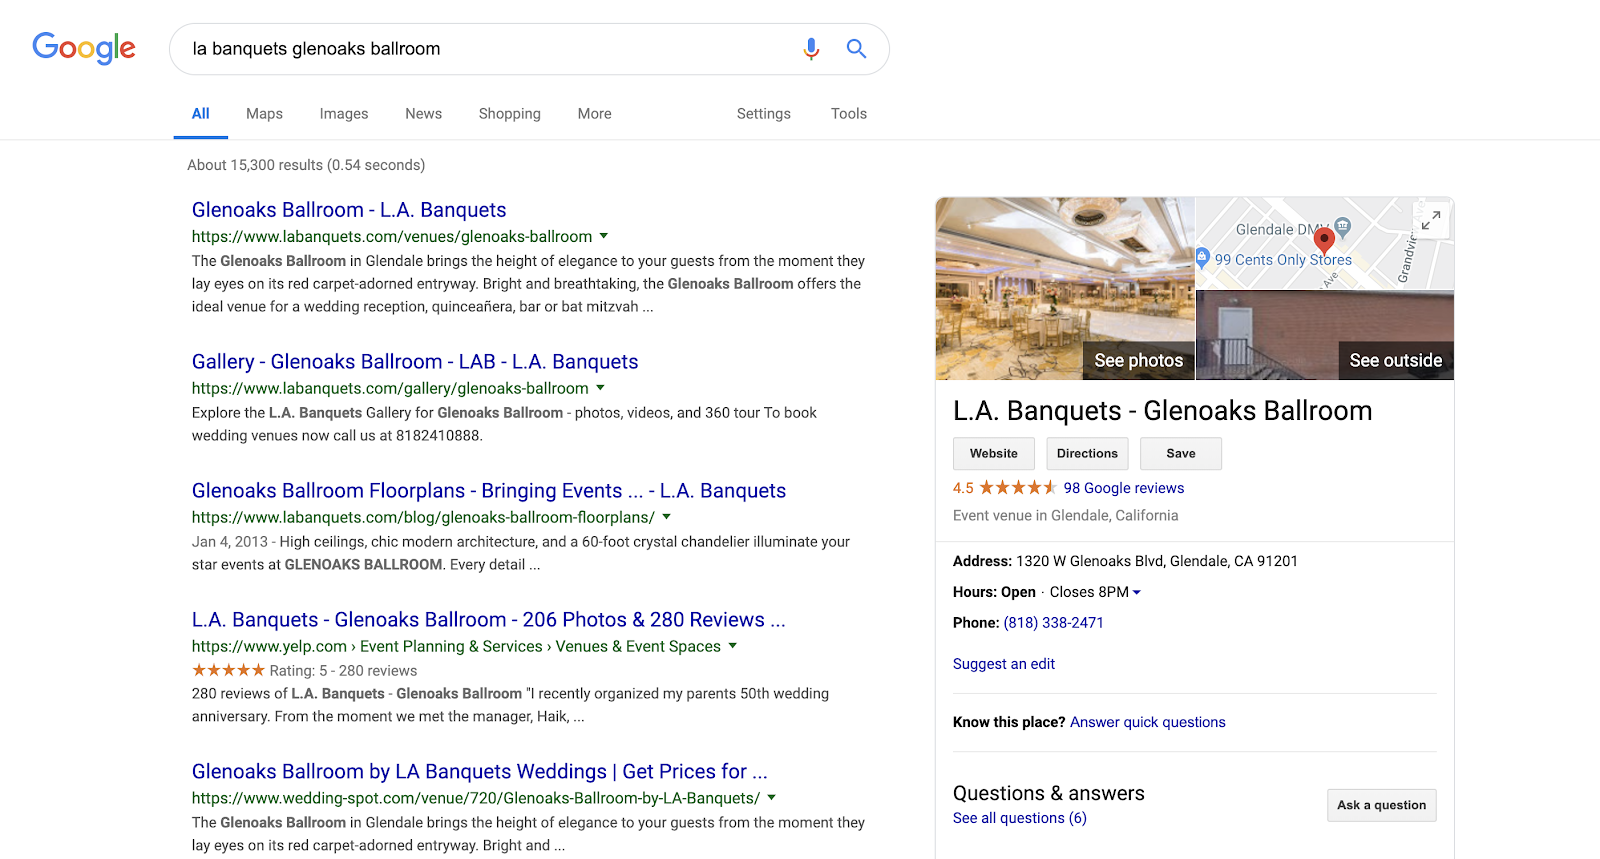This screenshot has height=859, width=1600.
Task: Switch to the Shopping tab
Action: (509, 114)
